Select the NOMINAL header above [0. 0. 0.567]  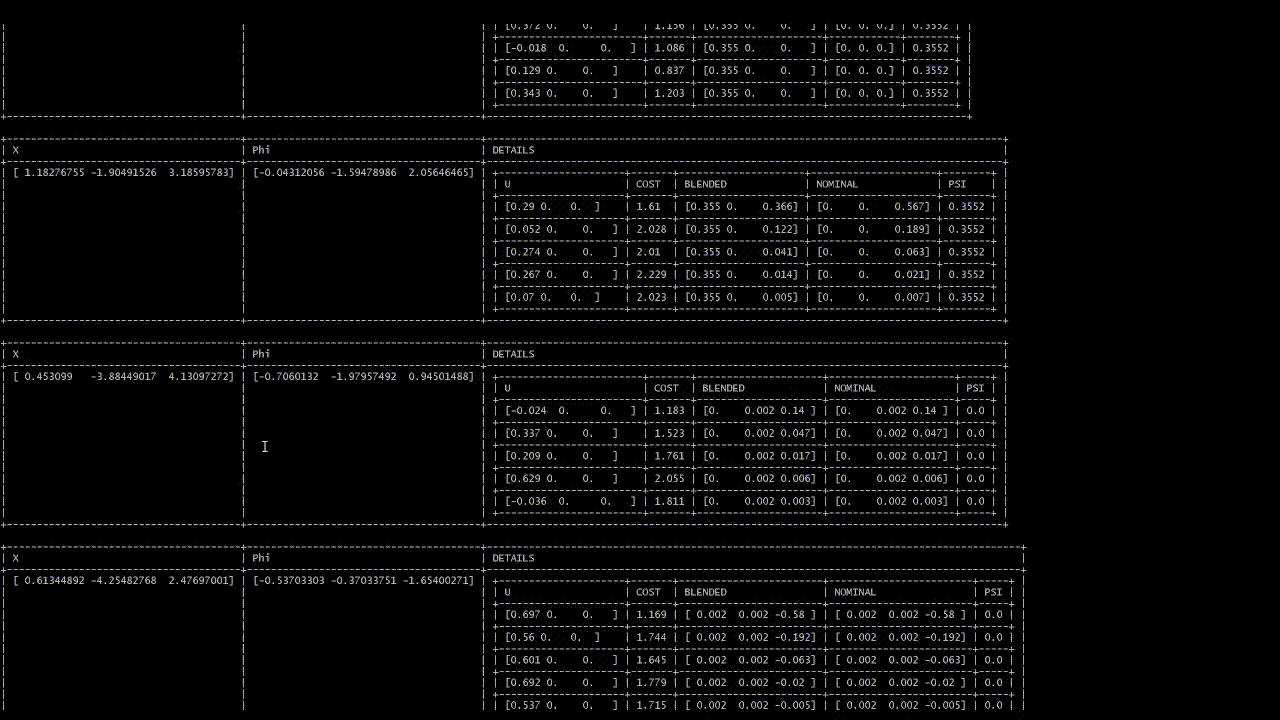[x=837, y=184]
